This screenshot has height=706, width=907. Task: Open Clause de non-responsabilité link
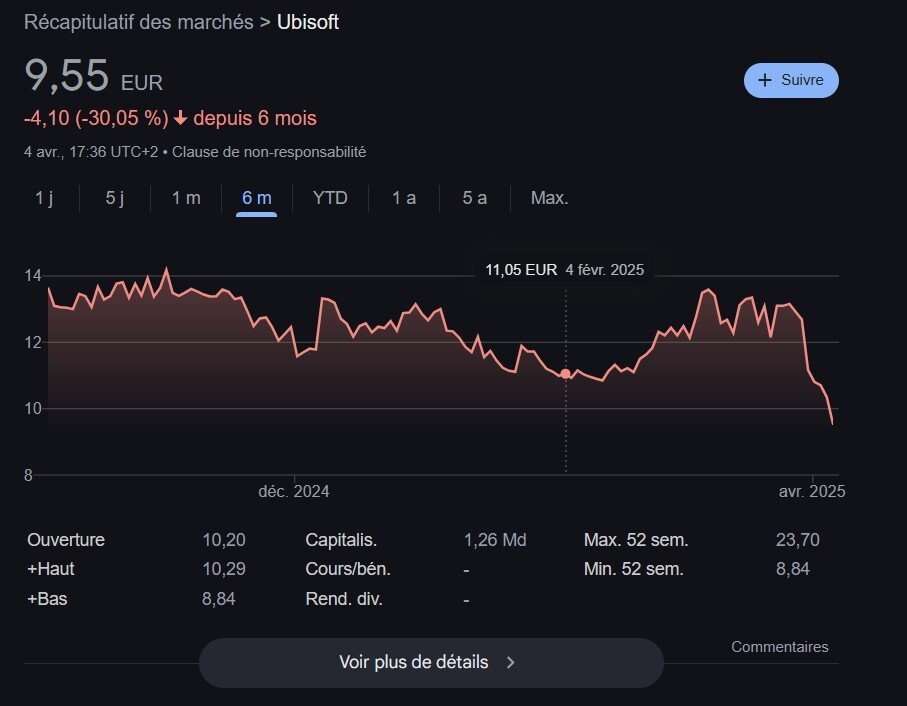click(269, 152)
